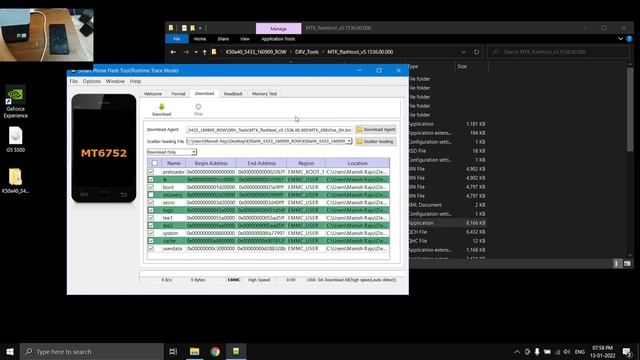The width and height of the screenshot is (640, 360).
Task: Open volume control in system tray
Action: [567, 351]
